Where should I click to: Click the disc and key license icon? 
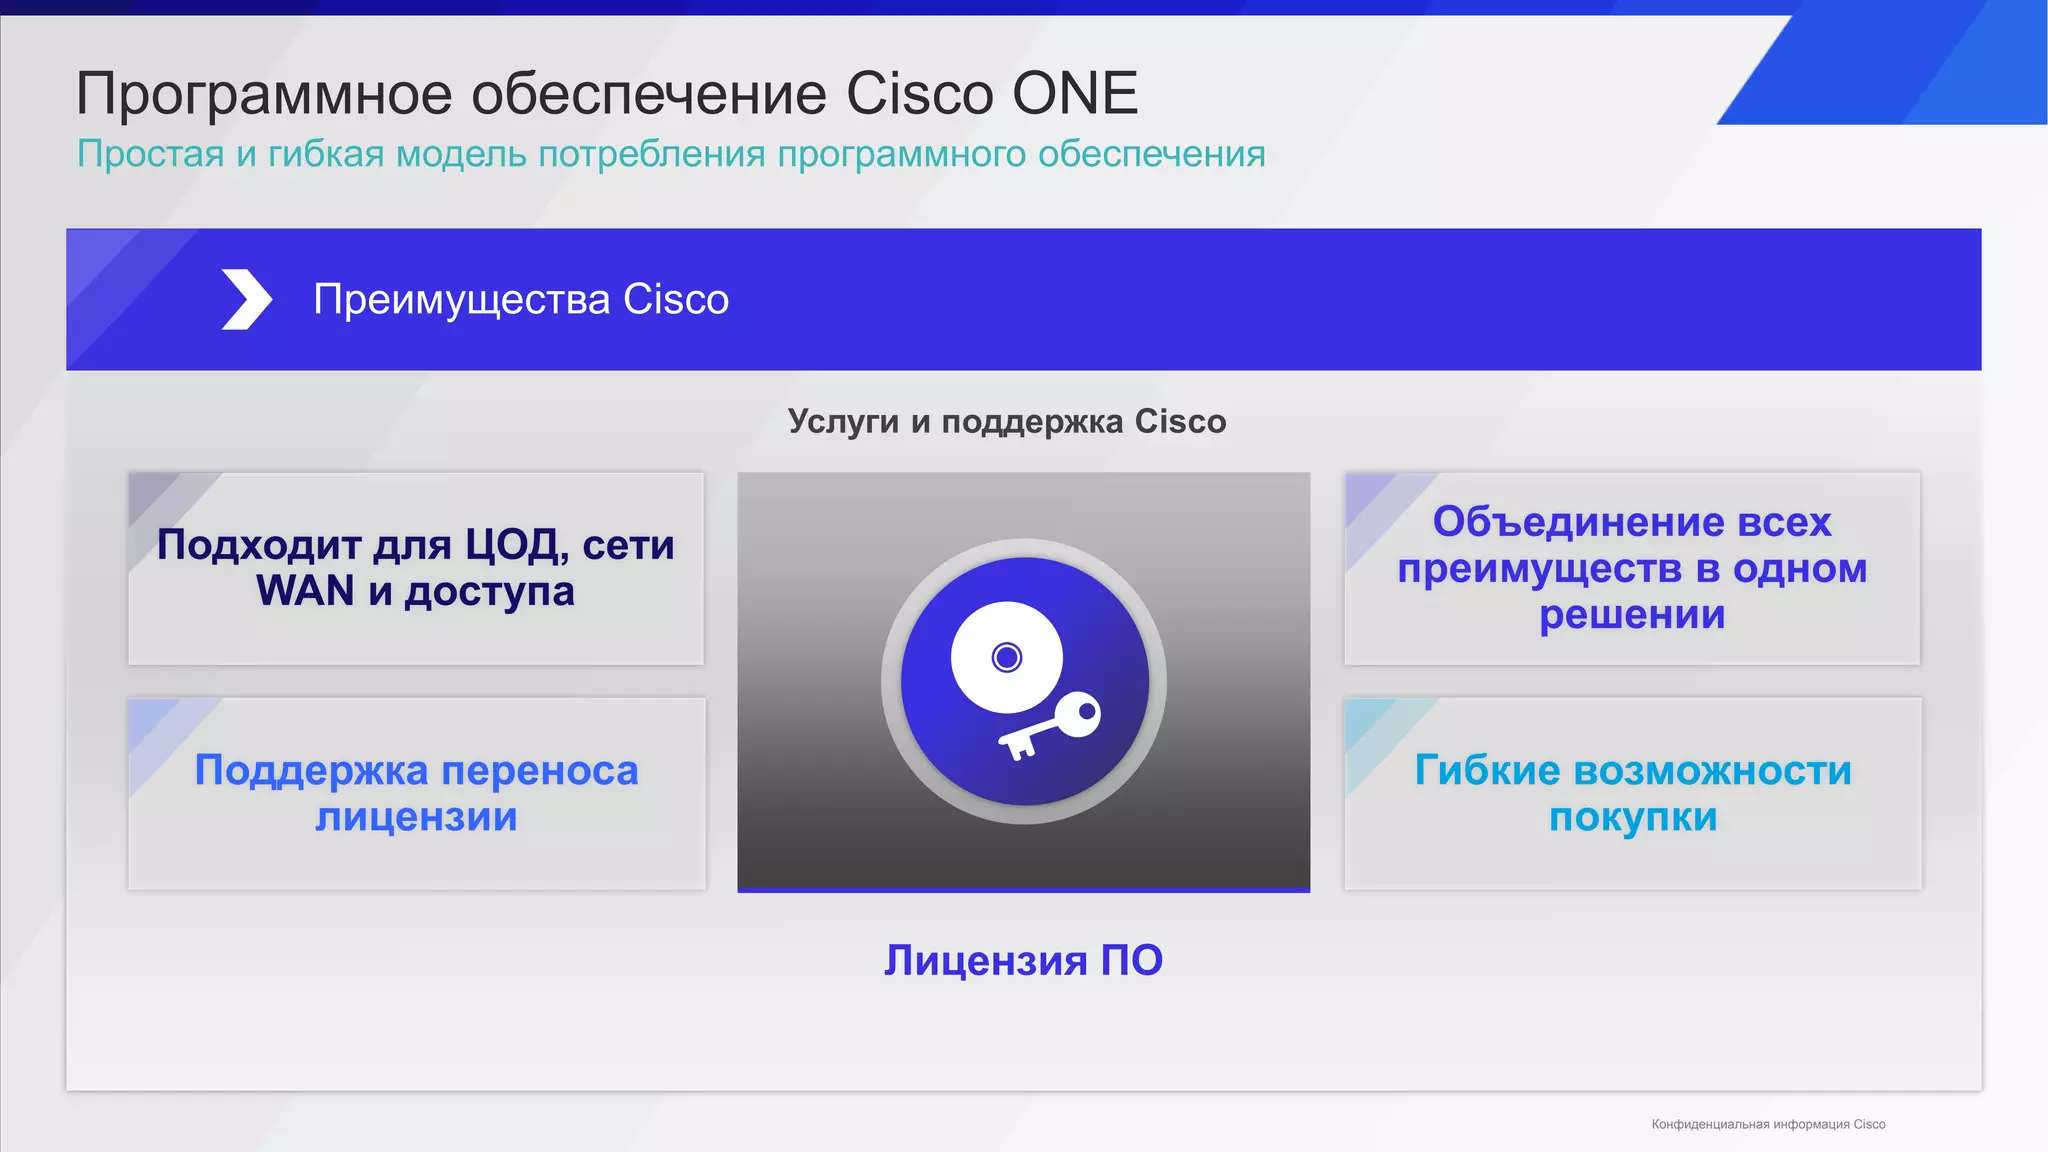pyautogui.click(x=1024, y=681)
